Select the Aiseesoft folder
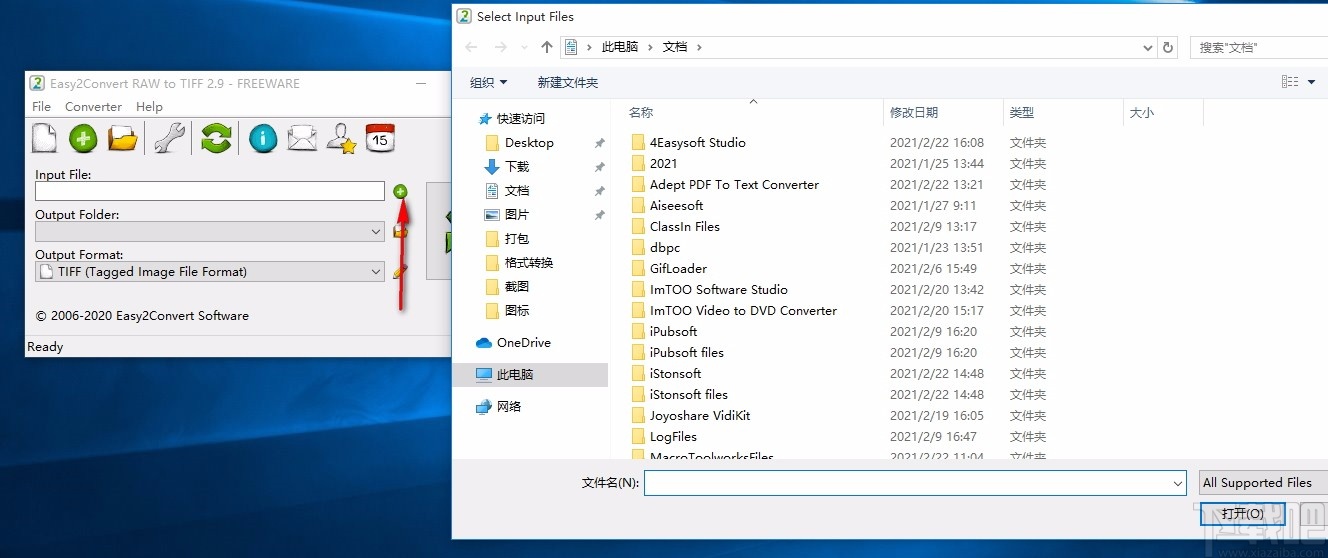Screen dimensions: 1328x558 [x=676, y=206]
